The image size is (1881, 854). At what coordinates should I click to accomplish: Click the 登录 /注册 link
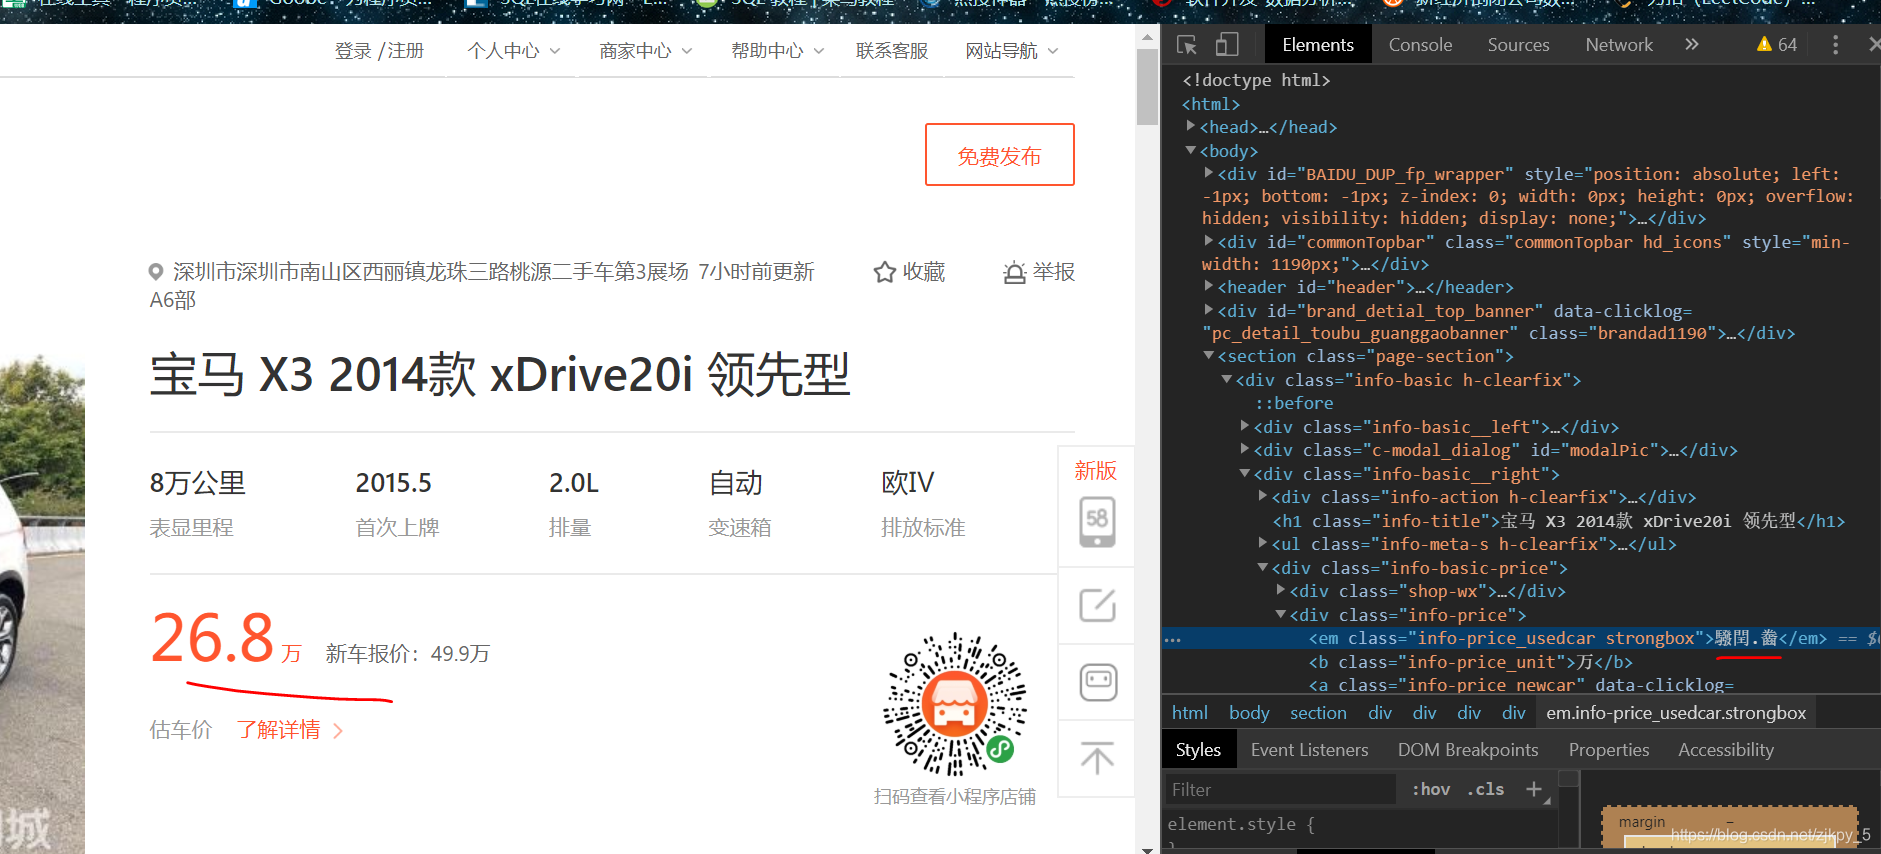click(379, 51)
